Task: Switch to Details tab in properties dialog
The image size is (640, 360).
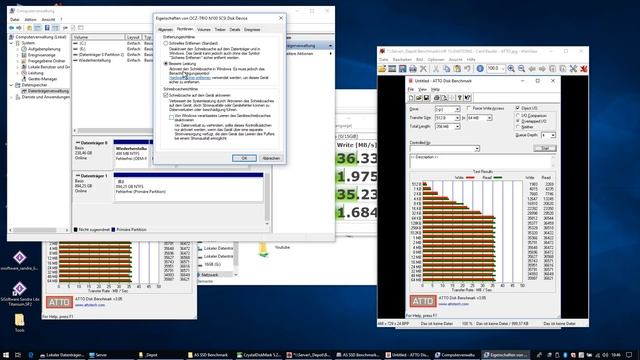Action: point(235,29)
